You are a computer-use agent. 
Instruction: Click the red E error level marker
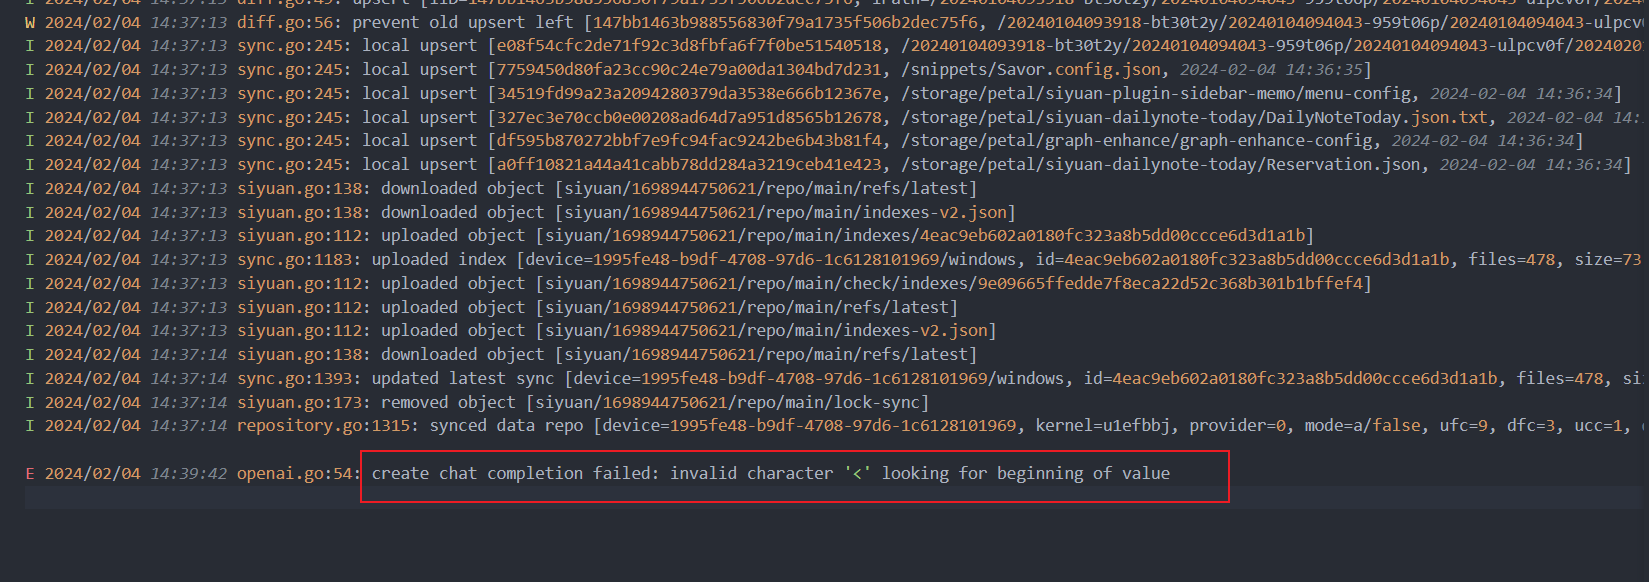coord(30,473)
